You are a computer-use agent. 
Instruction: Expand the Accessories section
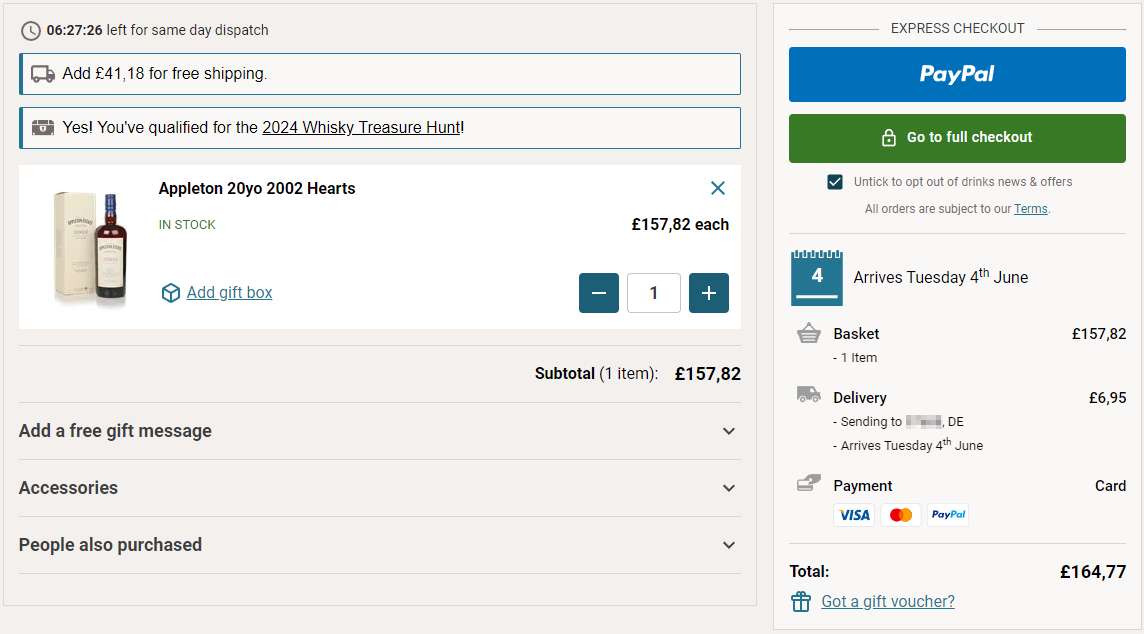(x=379, y=488)
